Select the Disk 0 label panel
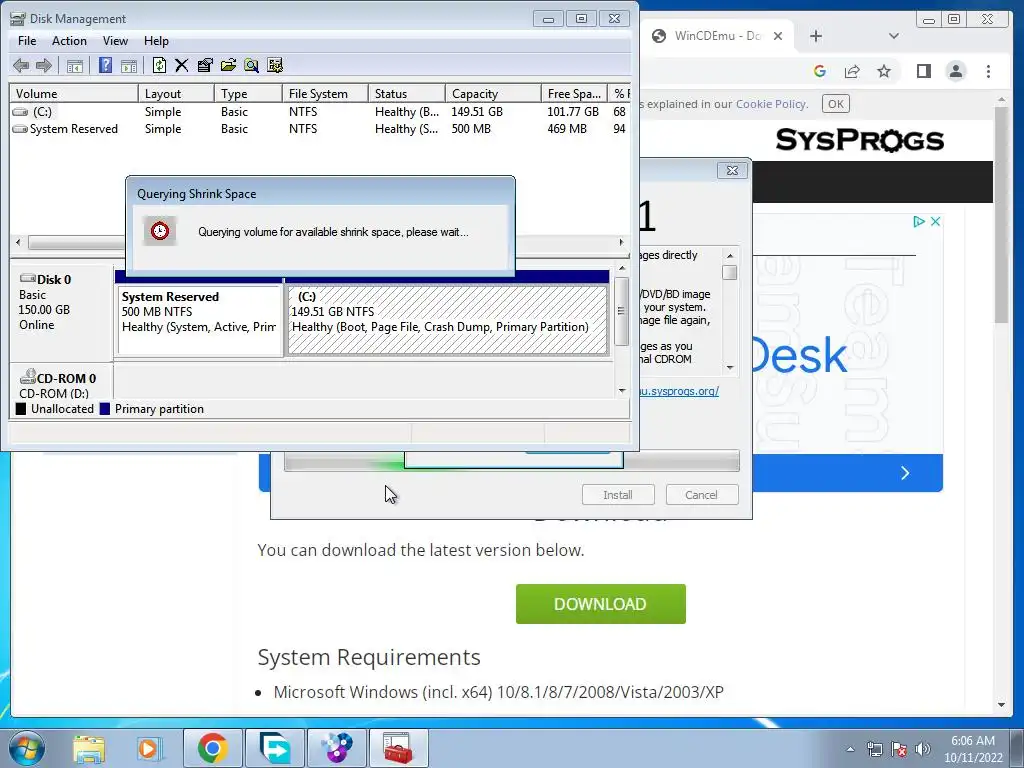This screenshot has width=1024, height=768. coord(62,312)
